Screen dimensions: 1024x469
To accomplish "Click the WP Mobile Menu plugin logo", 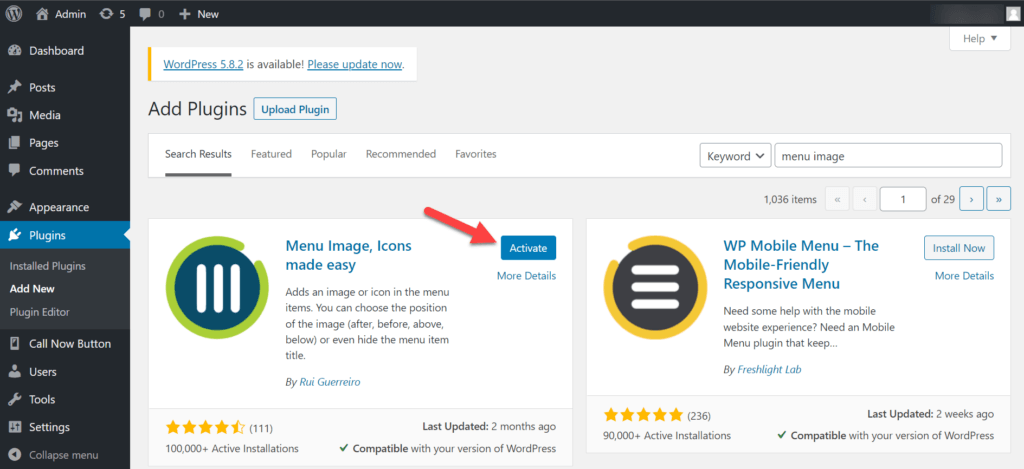I will click(654, 287).
